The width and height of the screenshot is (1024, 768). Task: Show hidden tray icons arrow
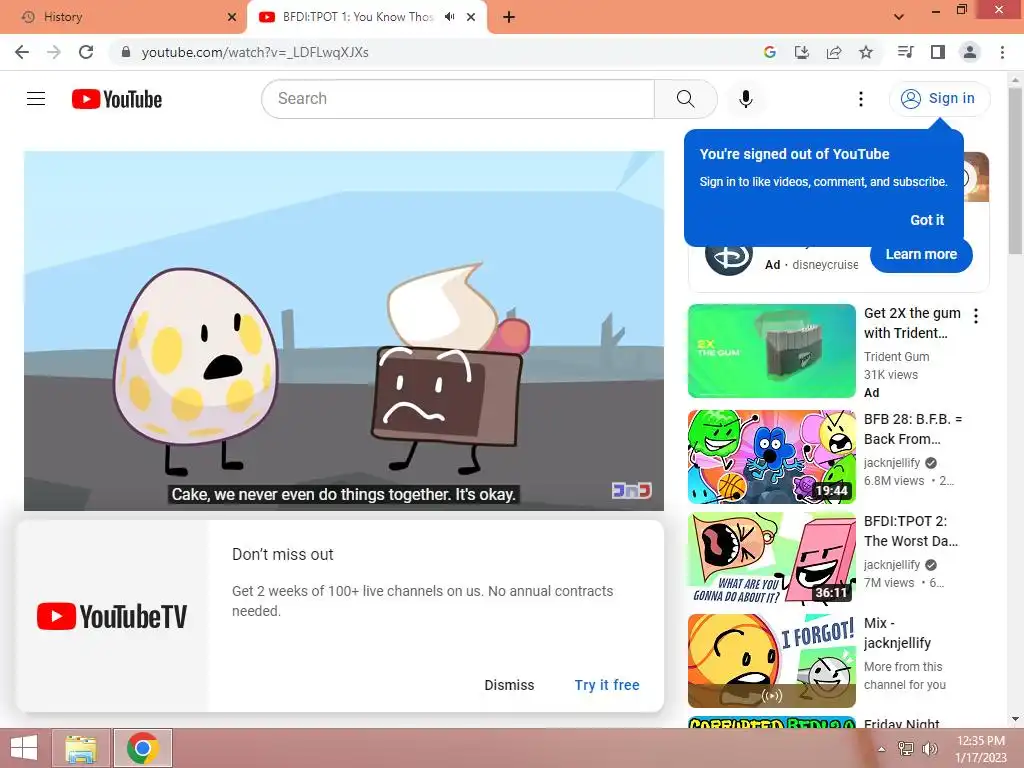pos(882,749)
